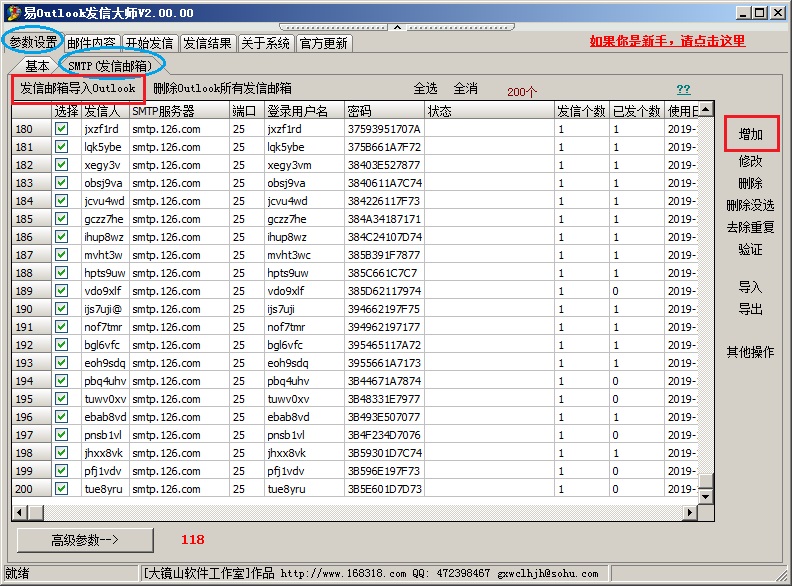Toggle the checkbox for row 190
The image size is (792, 586).
point(62,309)
